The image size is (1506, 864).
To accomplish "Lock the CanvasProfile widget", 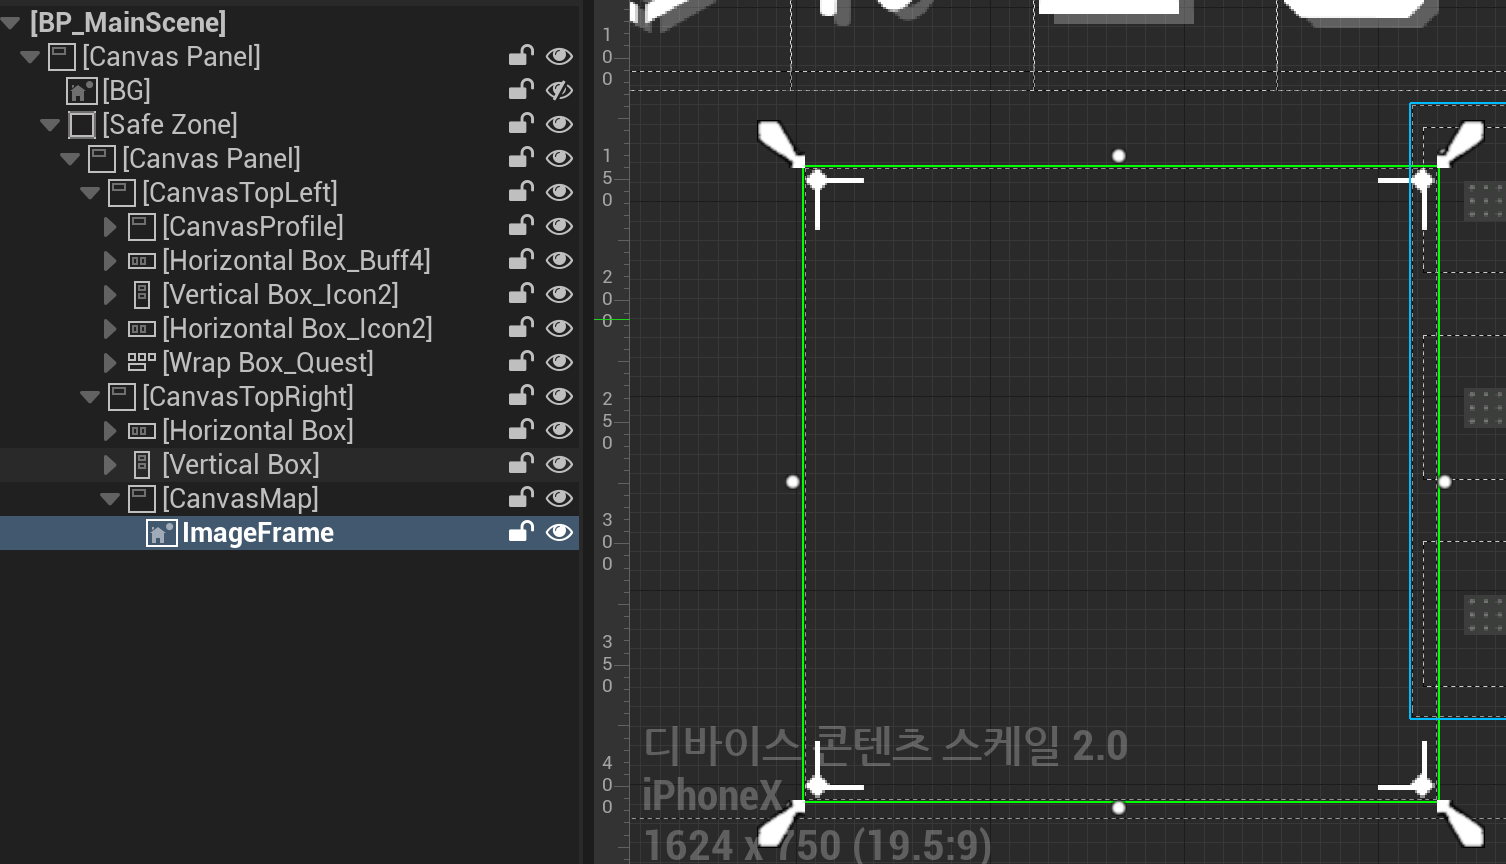I will click(521, 226).
